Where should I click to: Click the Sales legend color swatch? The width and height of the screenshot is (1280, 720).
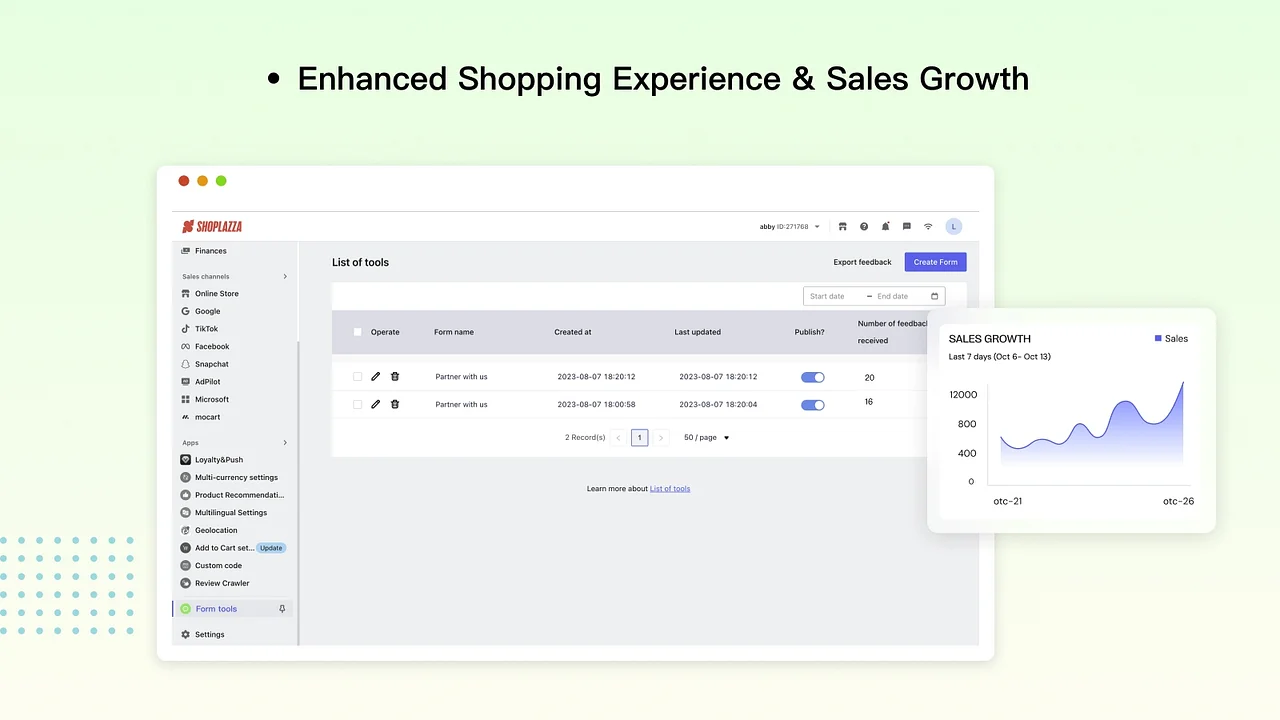(1158, 339)
